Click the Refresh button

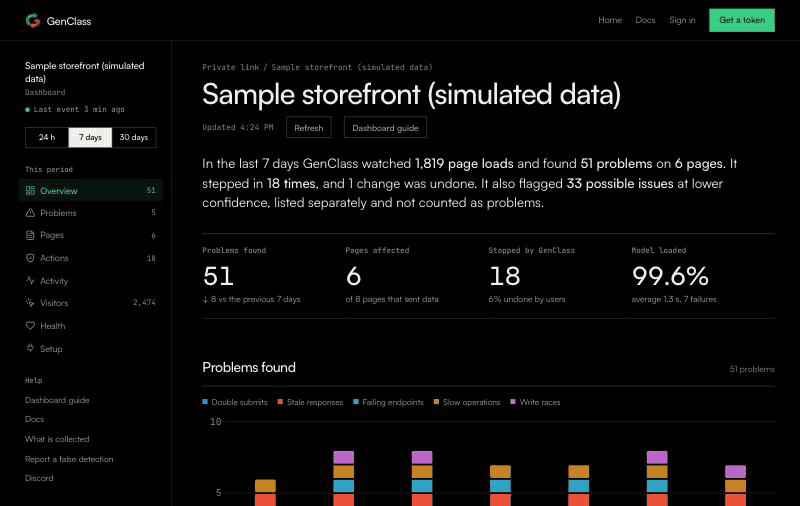pyautogui.click(x=309, y=128)
